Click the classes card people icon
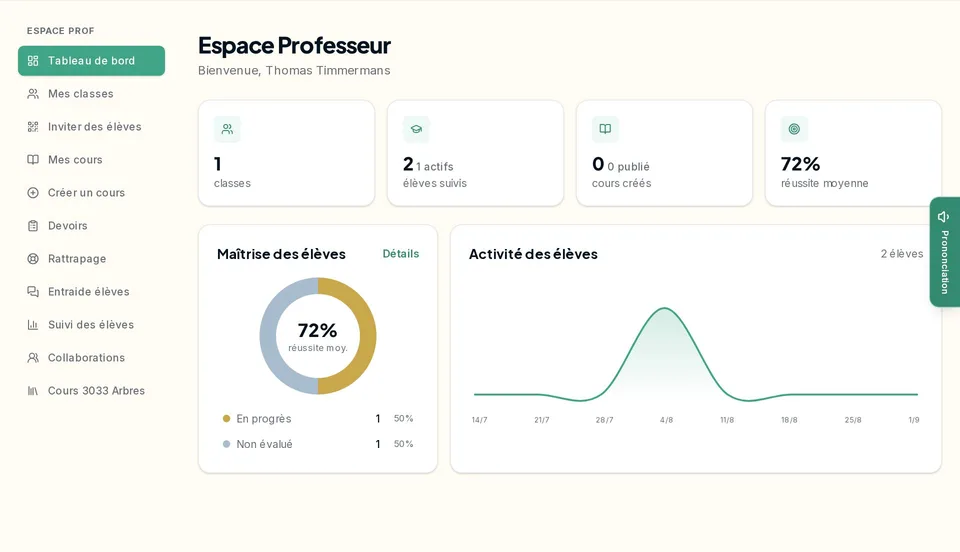Screen dimensions: 960x552 tap(227, 129)
